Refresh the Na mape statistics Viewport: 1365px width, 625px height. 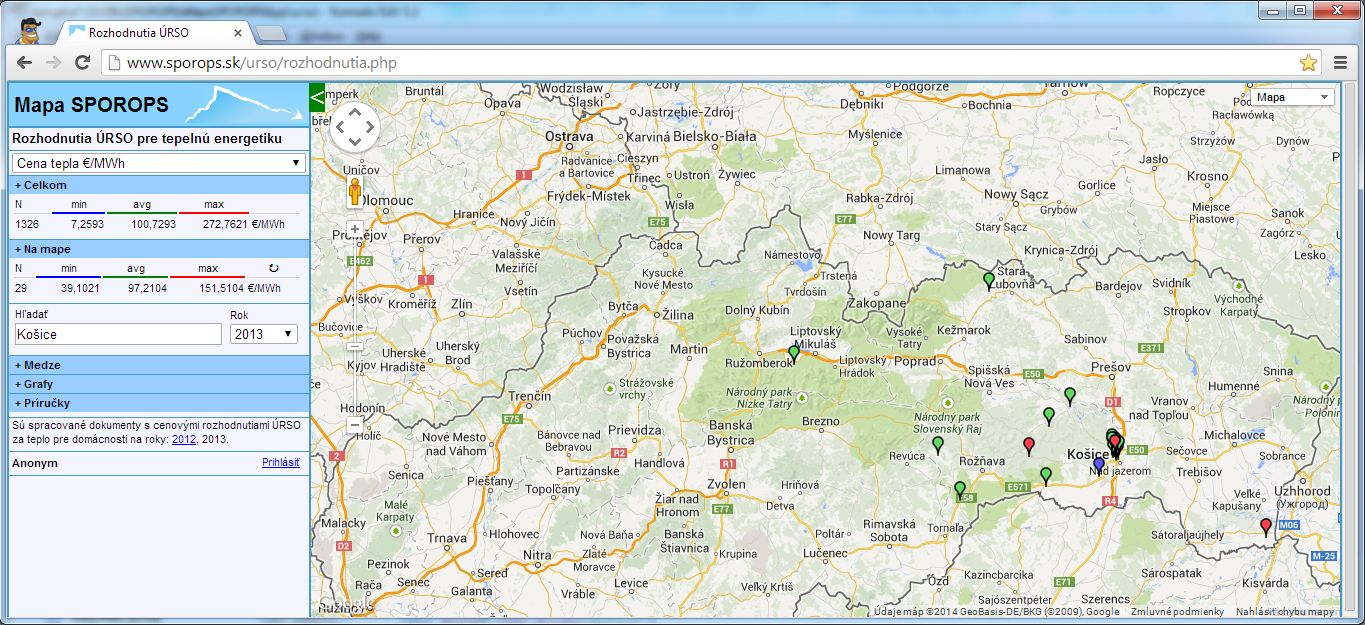point(274,268)
